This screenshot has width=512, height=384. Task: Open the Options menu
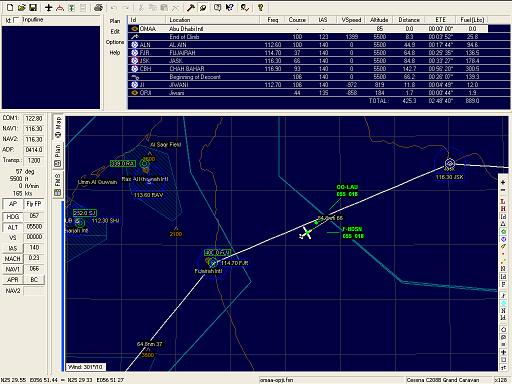point(115,42)
